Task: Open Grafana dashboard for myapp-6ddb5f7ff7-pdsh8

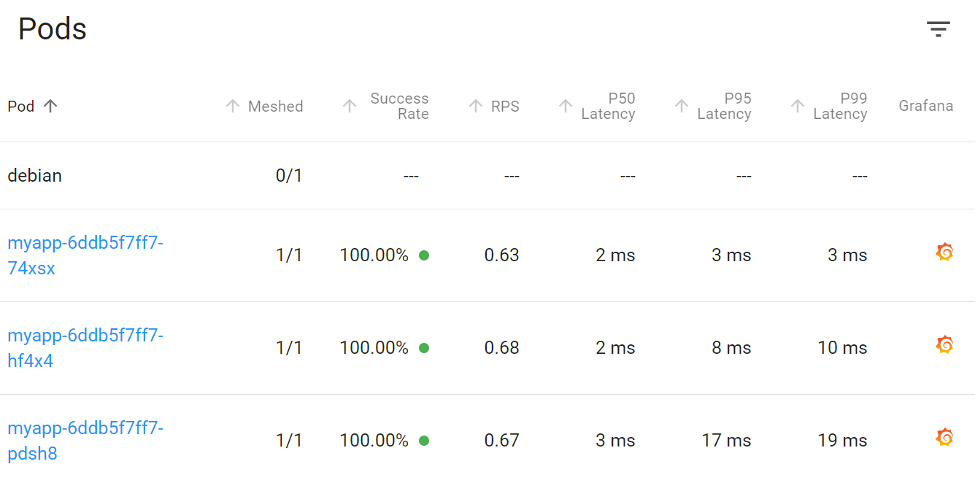Action: click(945, 438)
